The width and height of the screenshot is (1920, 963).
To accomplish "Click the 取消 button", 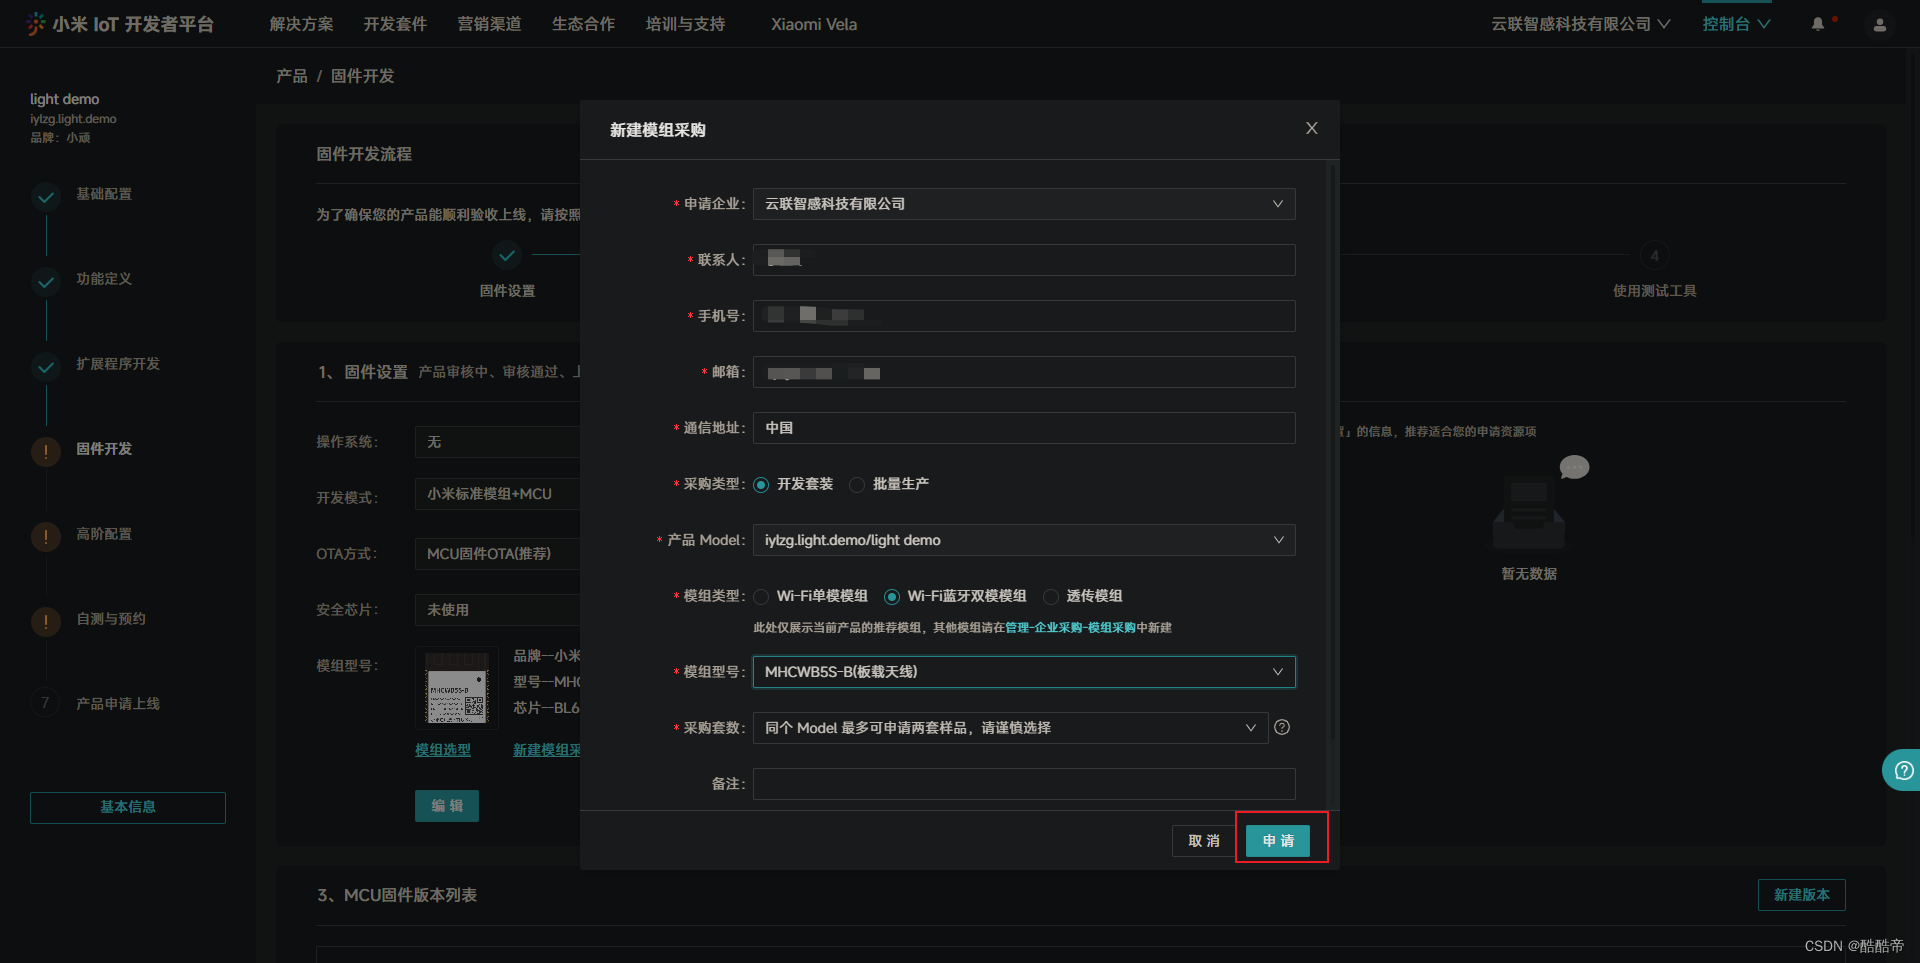I will 1204,841.
